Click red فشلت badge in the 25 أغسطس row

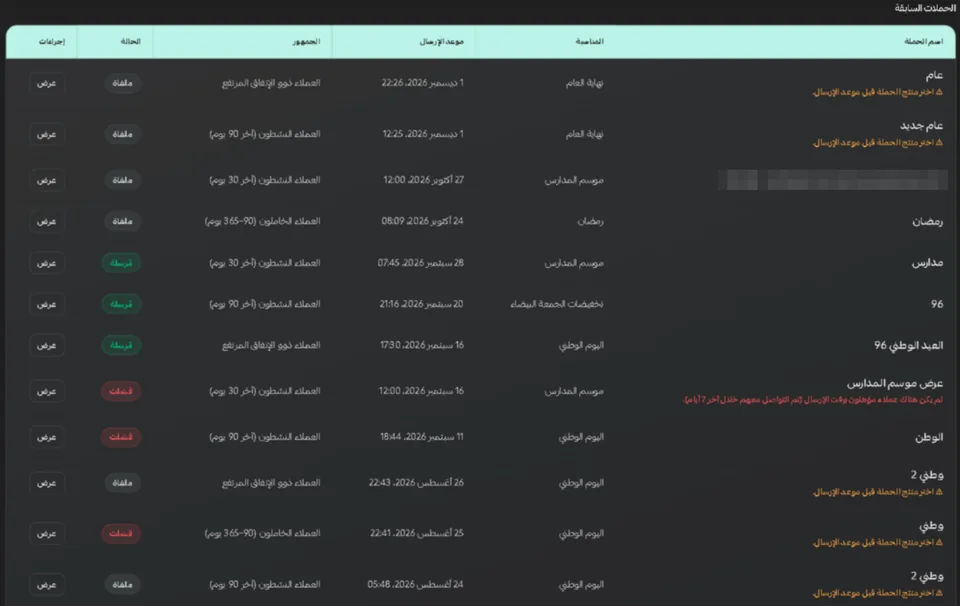pyautogui.click(x=121, y=533)
